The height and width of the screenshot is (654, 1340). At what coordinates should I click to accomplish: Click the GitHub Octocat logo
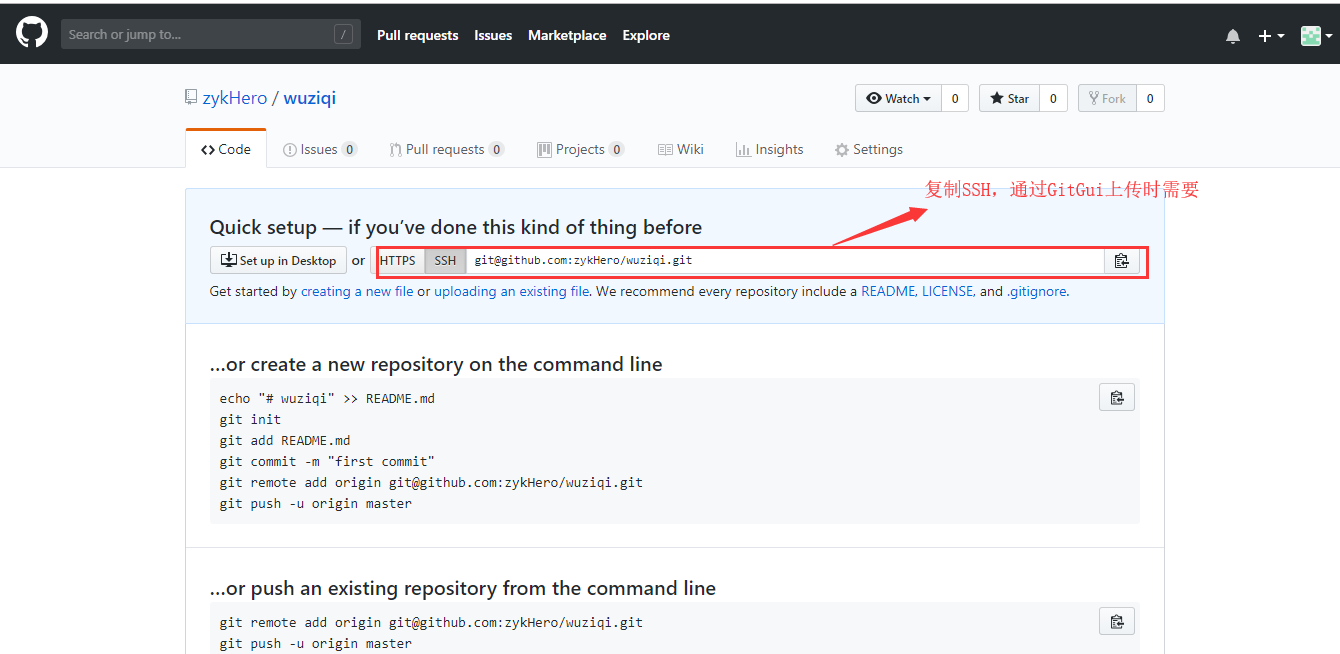(32, 33)
